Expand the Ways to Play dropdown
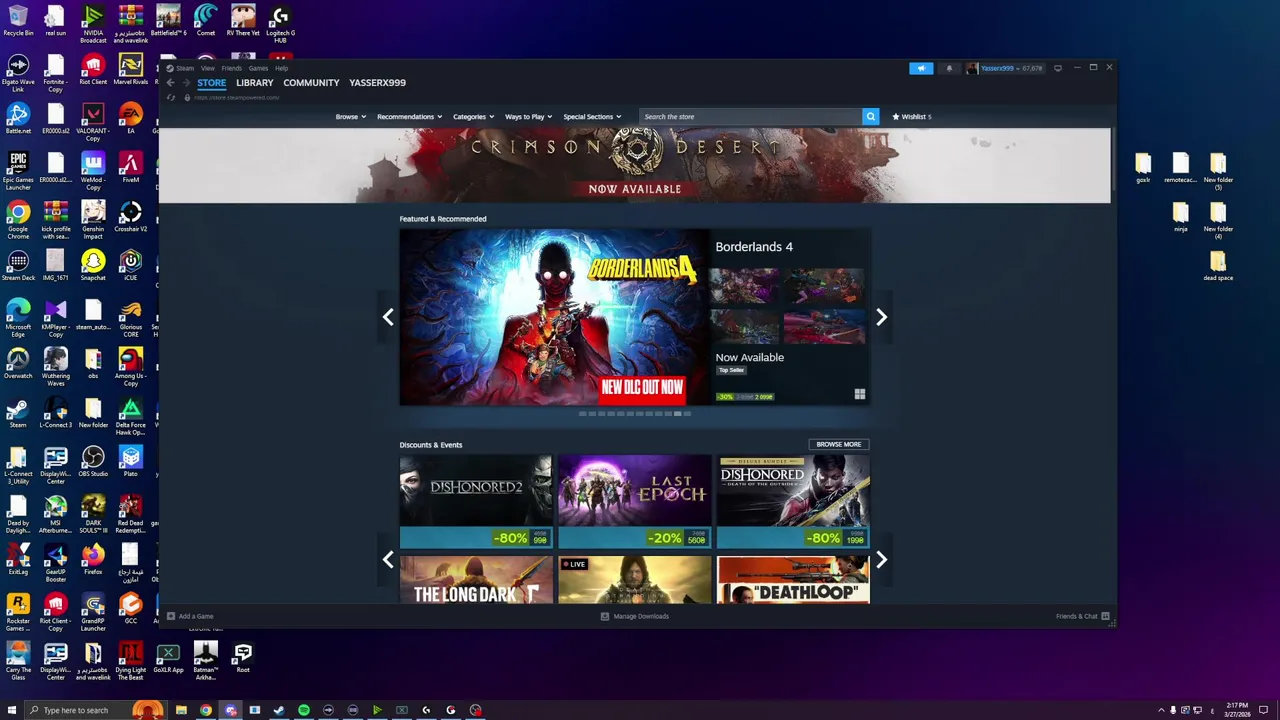The image size is (1280, 720). click(528, 117)
